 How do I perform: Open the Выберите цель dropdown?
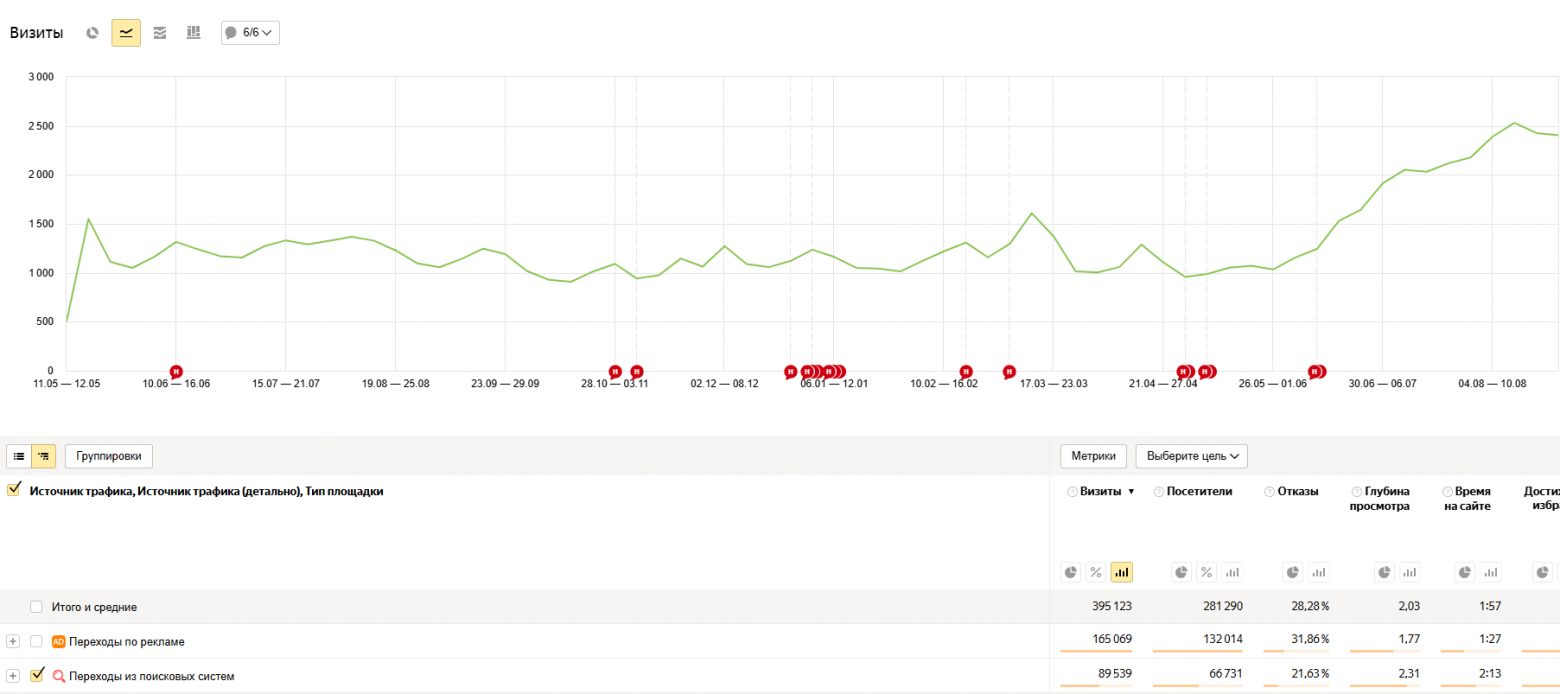1191,456
